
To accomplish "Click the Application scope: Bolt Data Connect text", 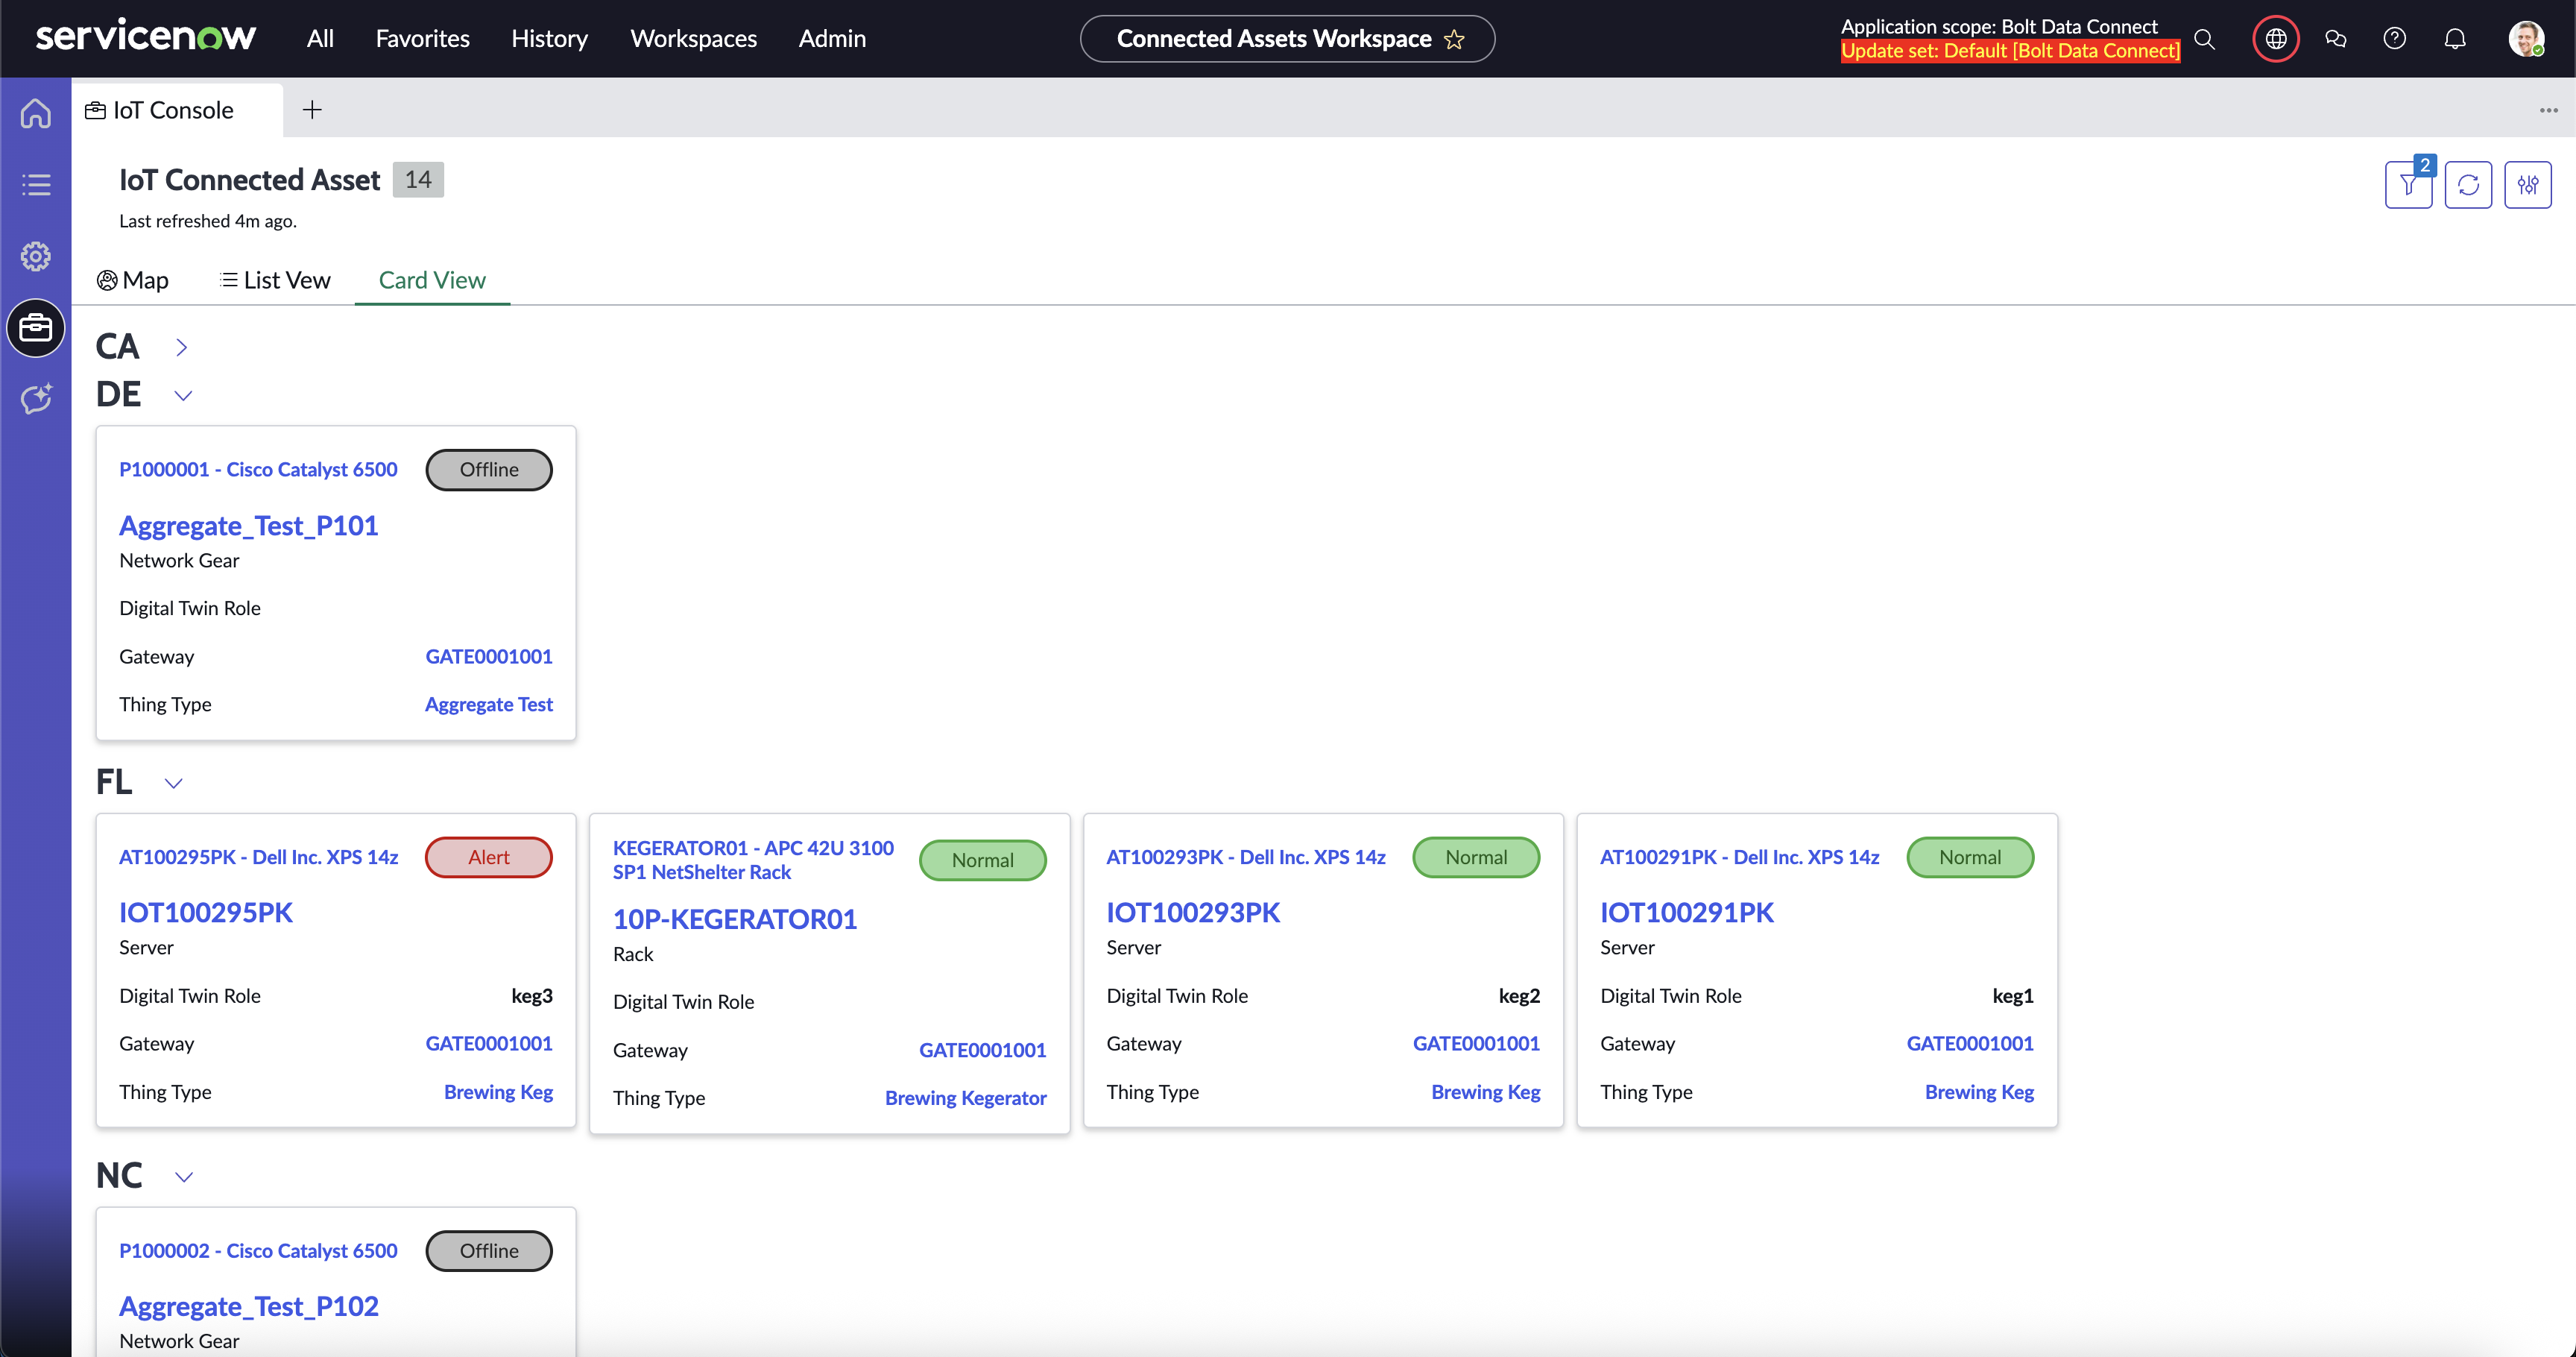I will pos(1999,27).
